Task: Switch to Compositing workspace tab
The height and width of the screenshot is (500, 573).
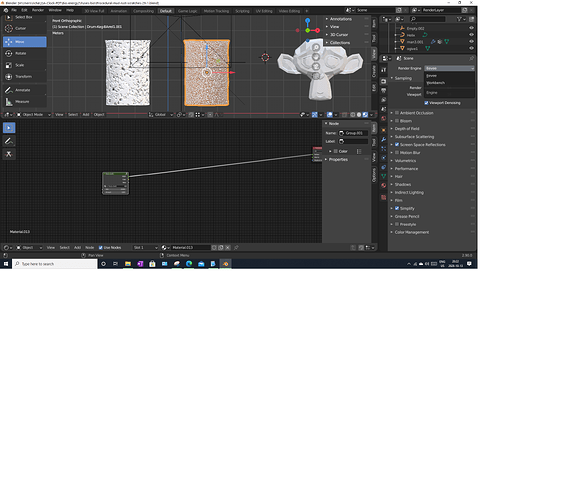Action: pyautogui.click(x=143, y=11)
